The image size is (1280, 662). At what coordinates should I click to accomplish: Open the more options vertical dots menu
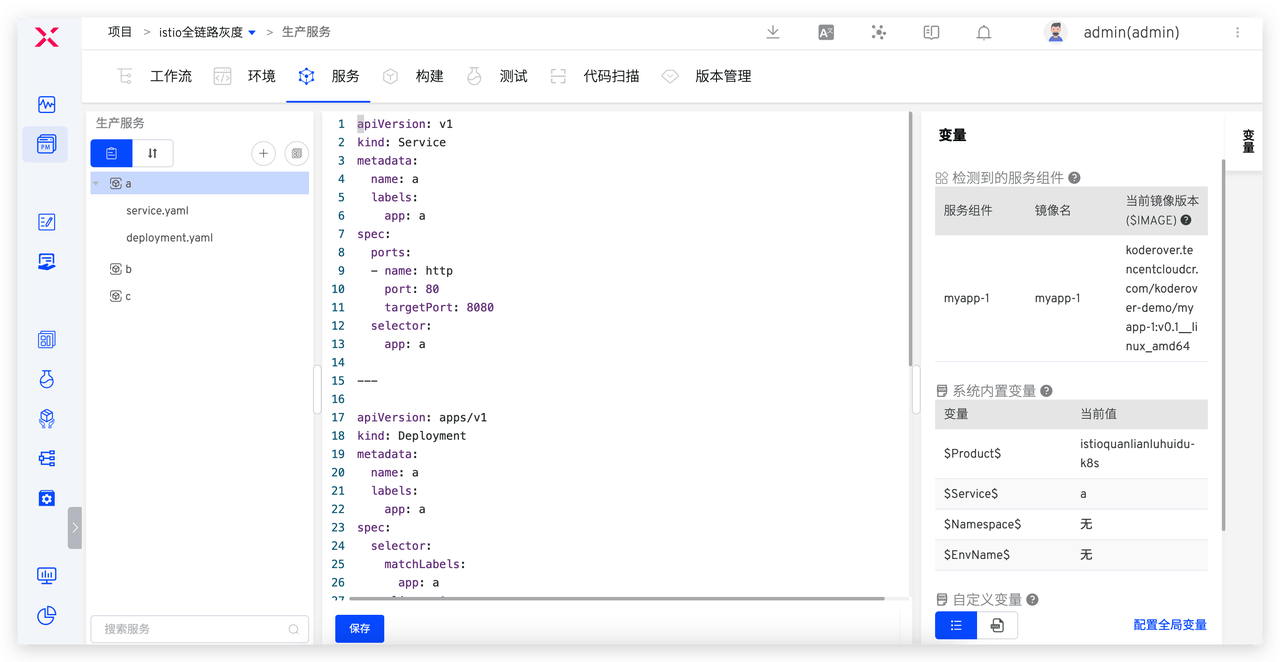(1238, 32)
